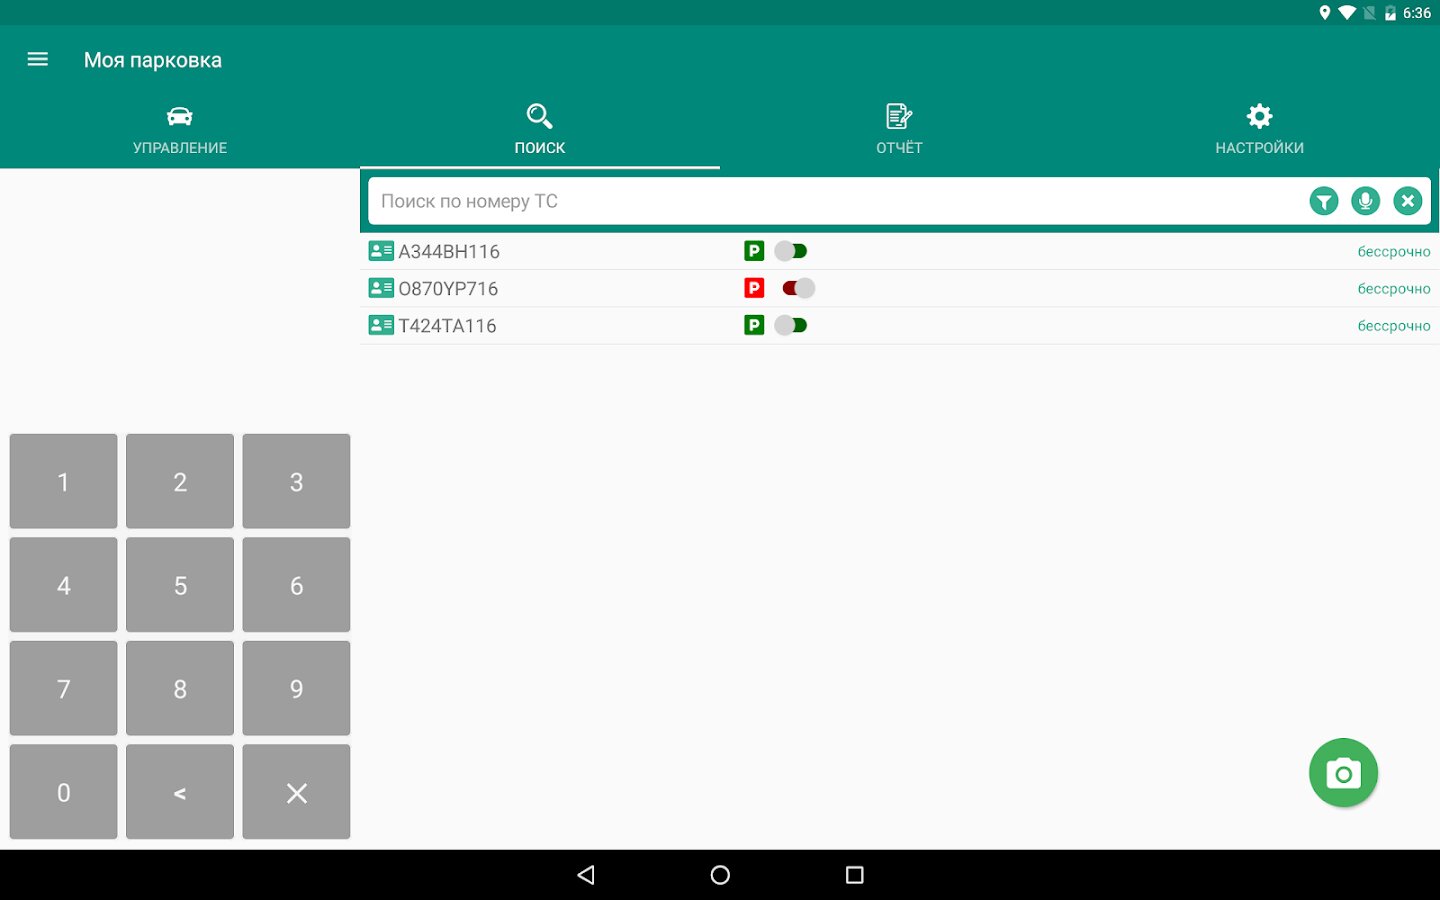Click бессрочно label for O870YP716
This screenshot has width=1440, height=900.
pos(1394,289)
